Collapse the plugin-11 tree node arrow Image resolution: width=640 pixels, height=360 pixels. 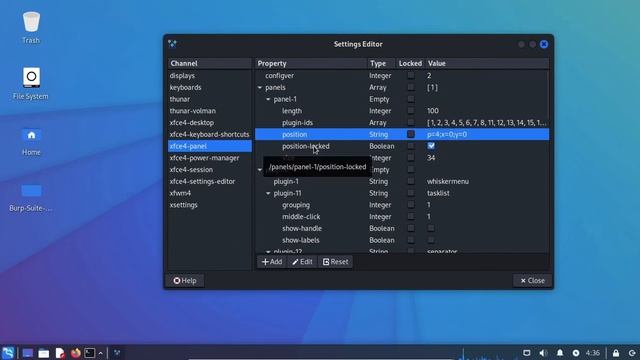point(268,193)
